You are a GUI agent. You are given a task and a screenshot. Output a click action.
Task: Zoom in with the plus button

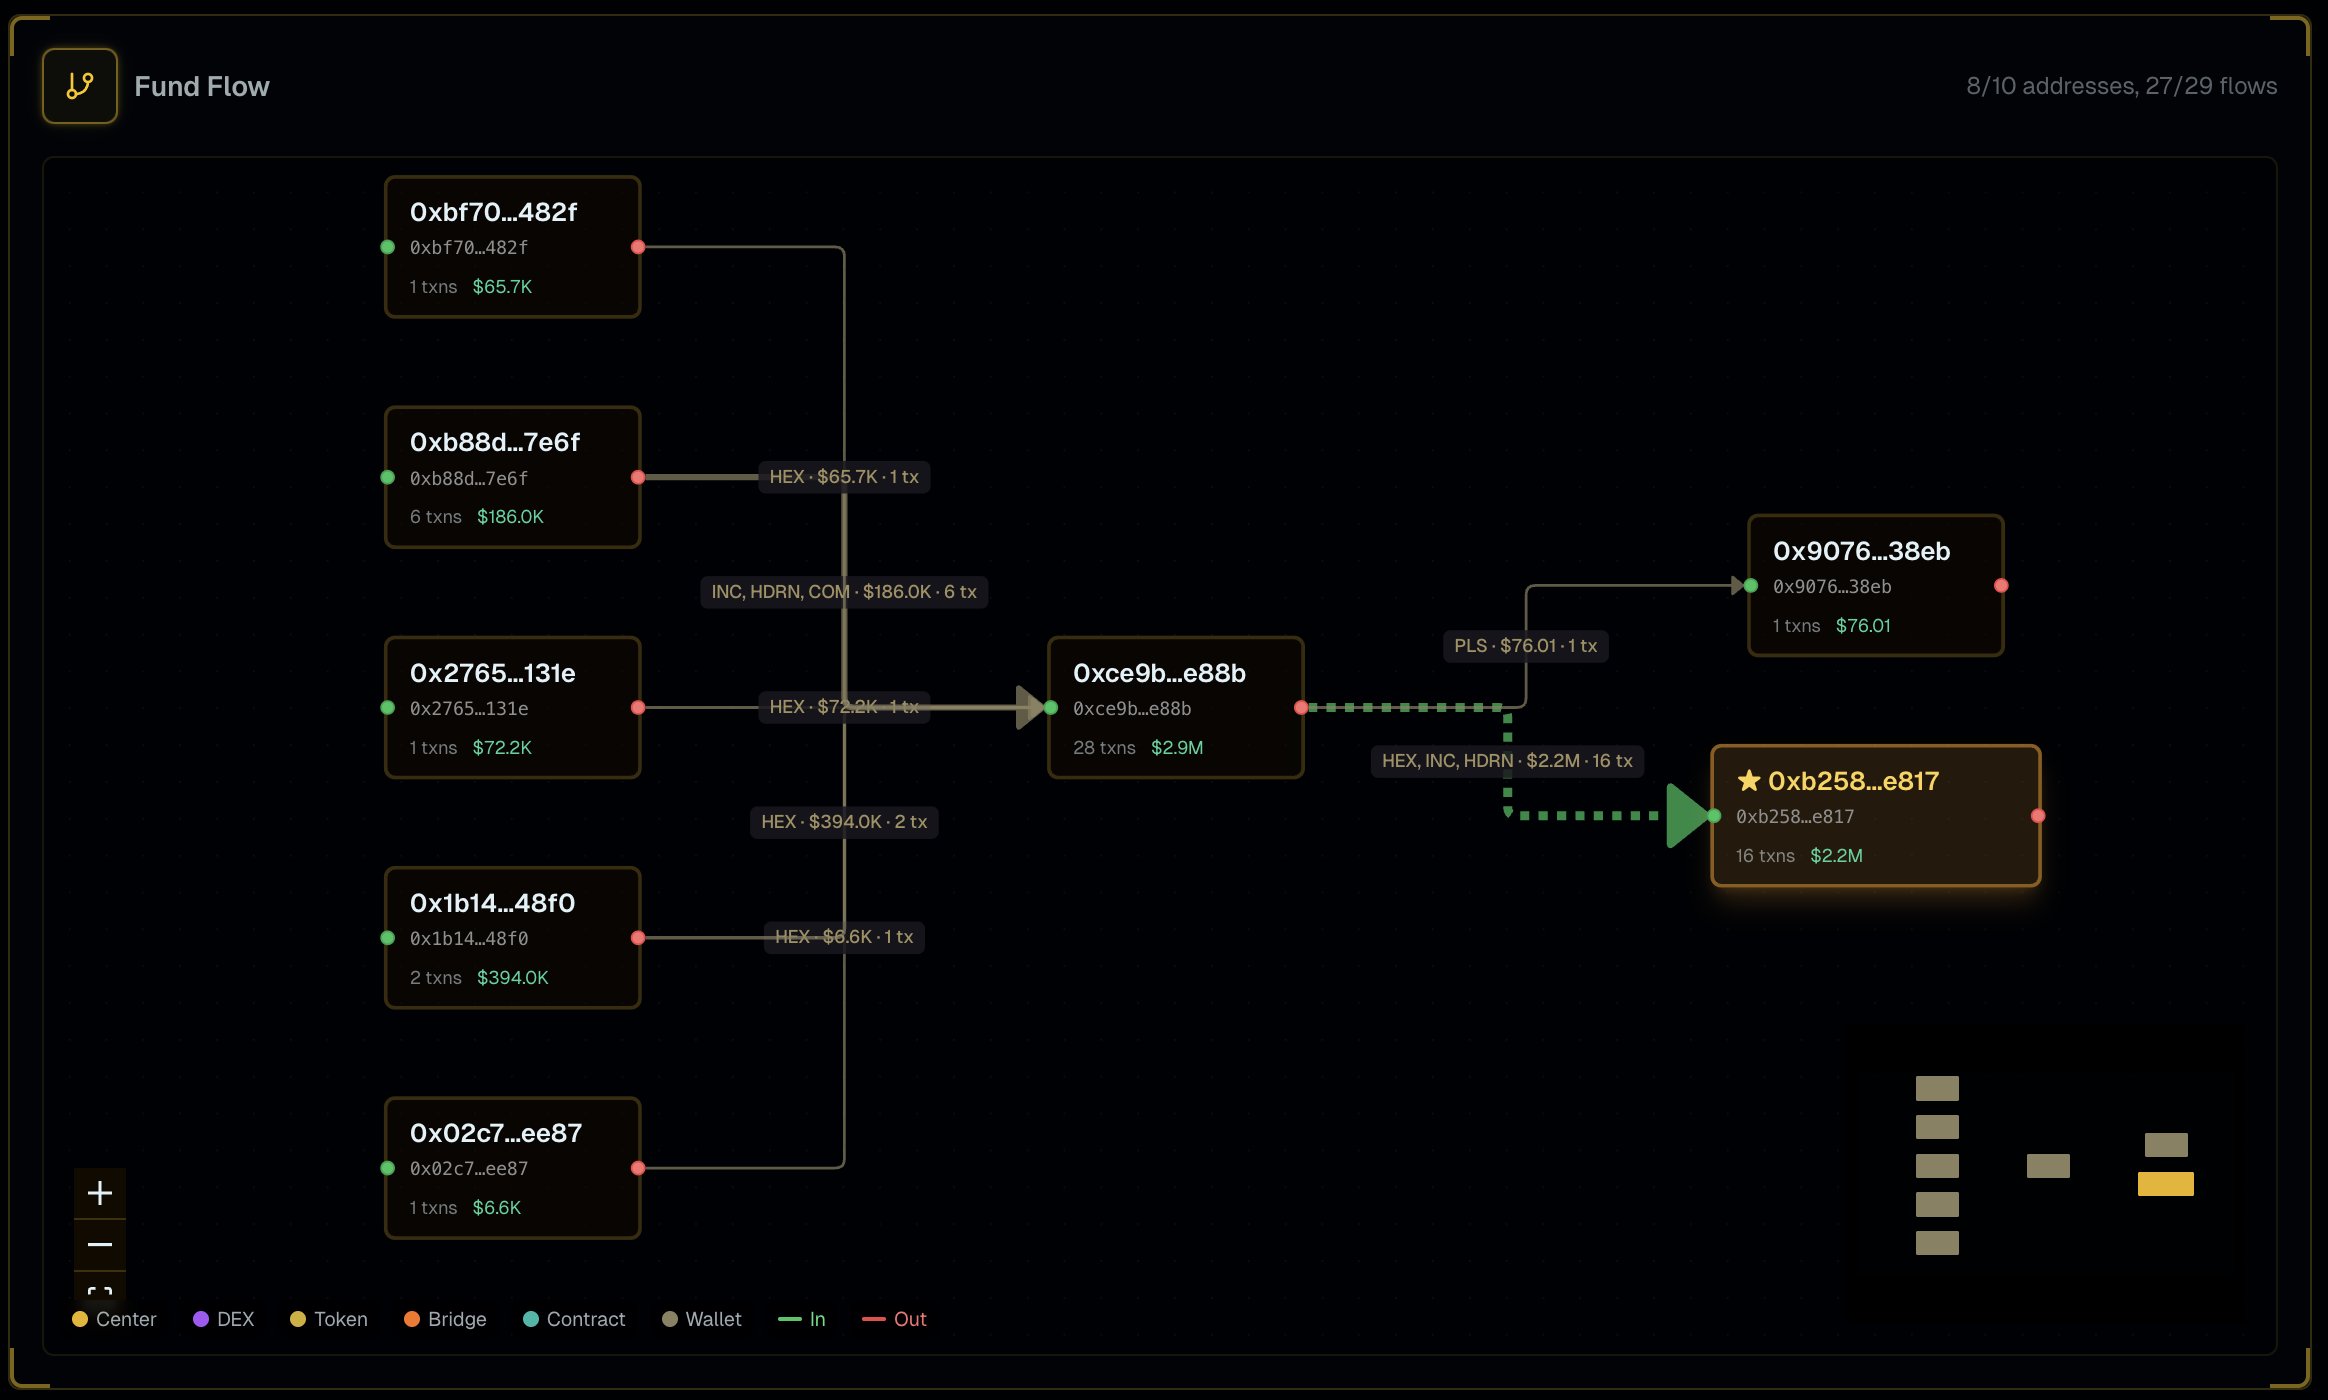pos(100,1193)
